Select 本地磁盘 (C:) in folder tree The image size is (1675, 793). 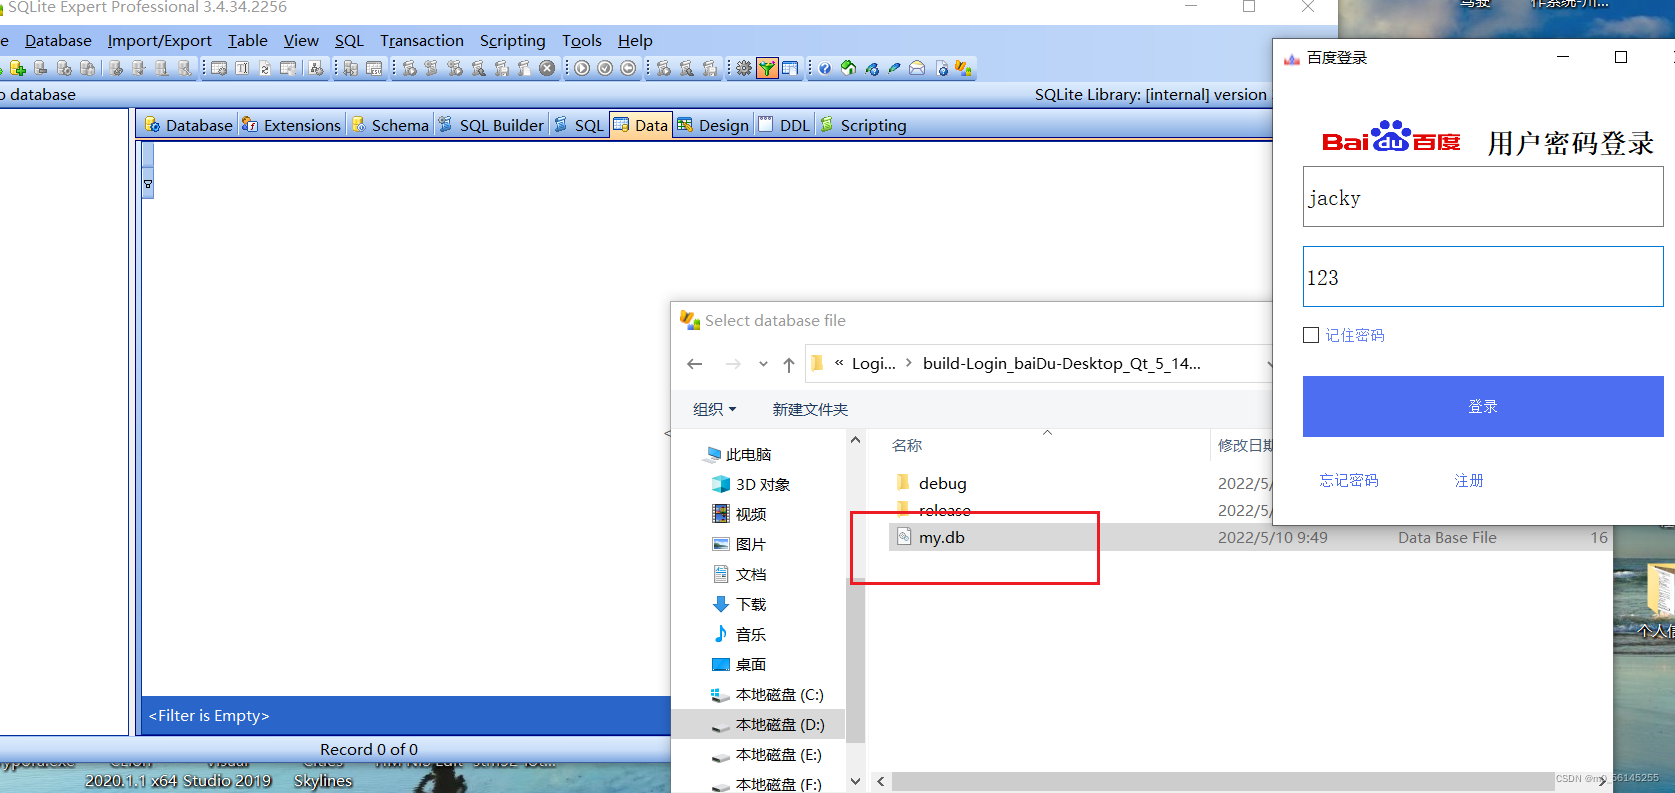[x=767, y=694]
